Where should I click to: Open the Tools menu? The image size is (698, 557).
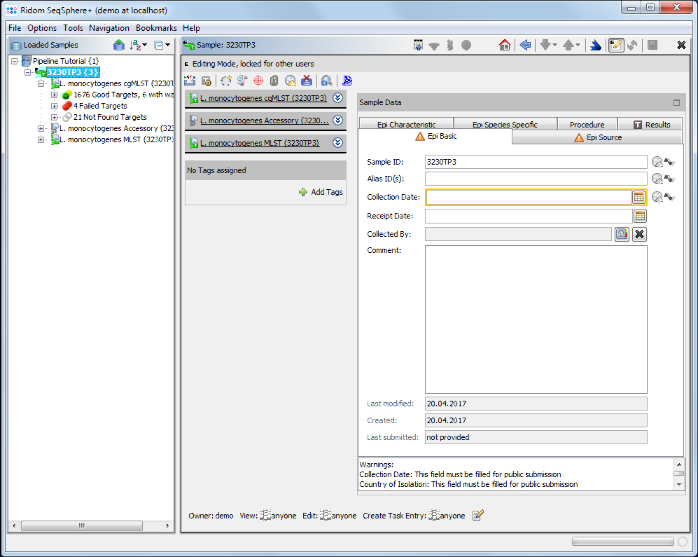(73, 28)
